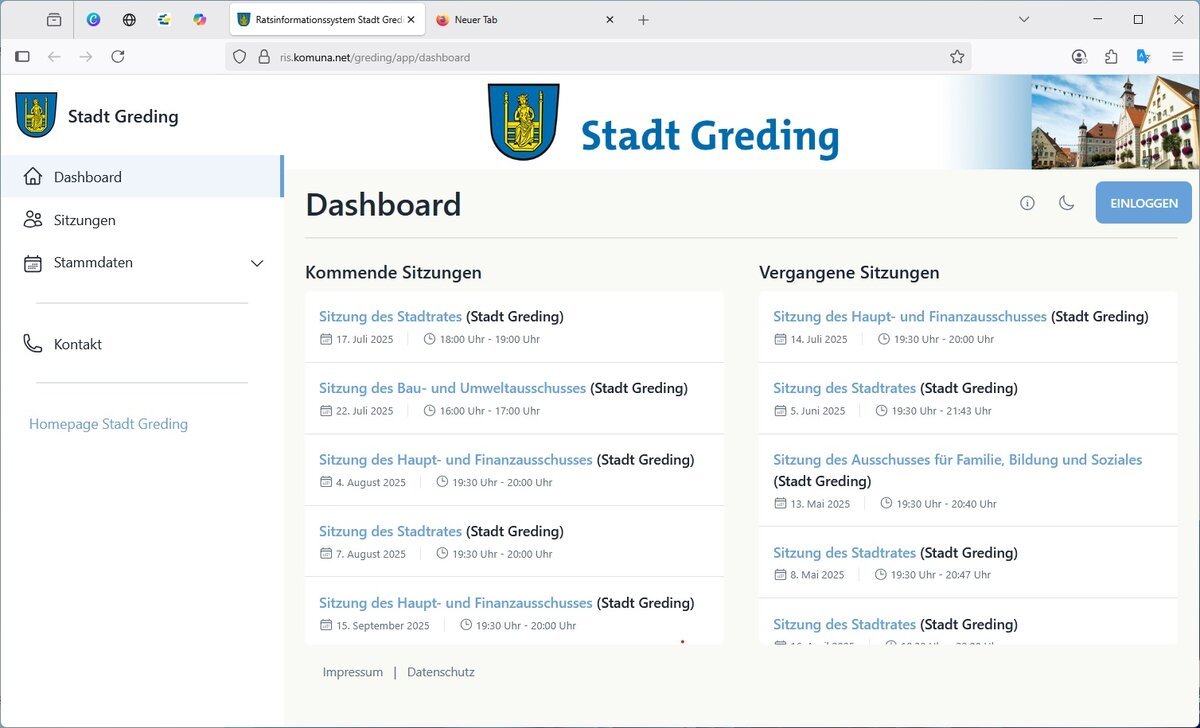Click the time 18:00 Uhr - 19:00 Uhr
The width and height of the screenshot is (1200, 728).
point(489,339)
